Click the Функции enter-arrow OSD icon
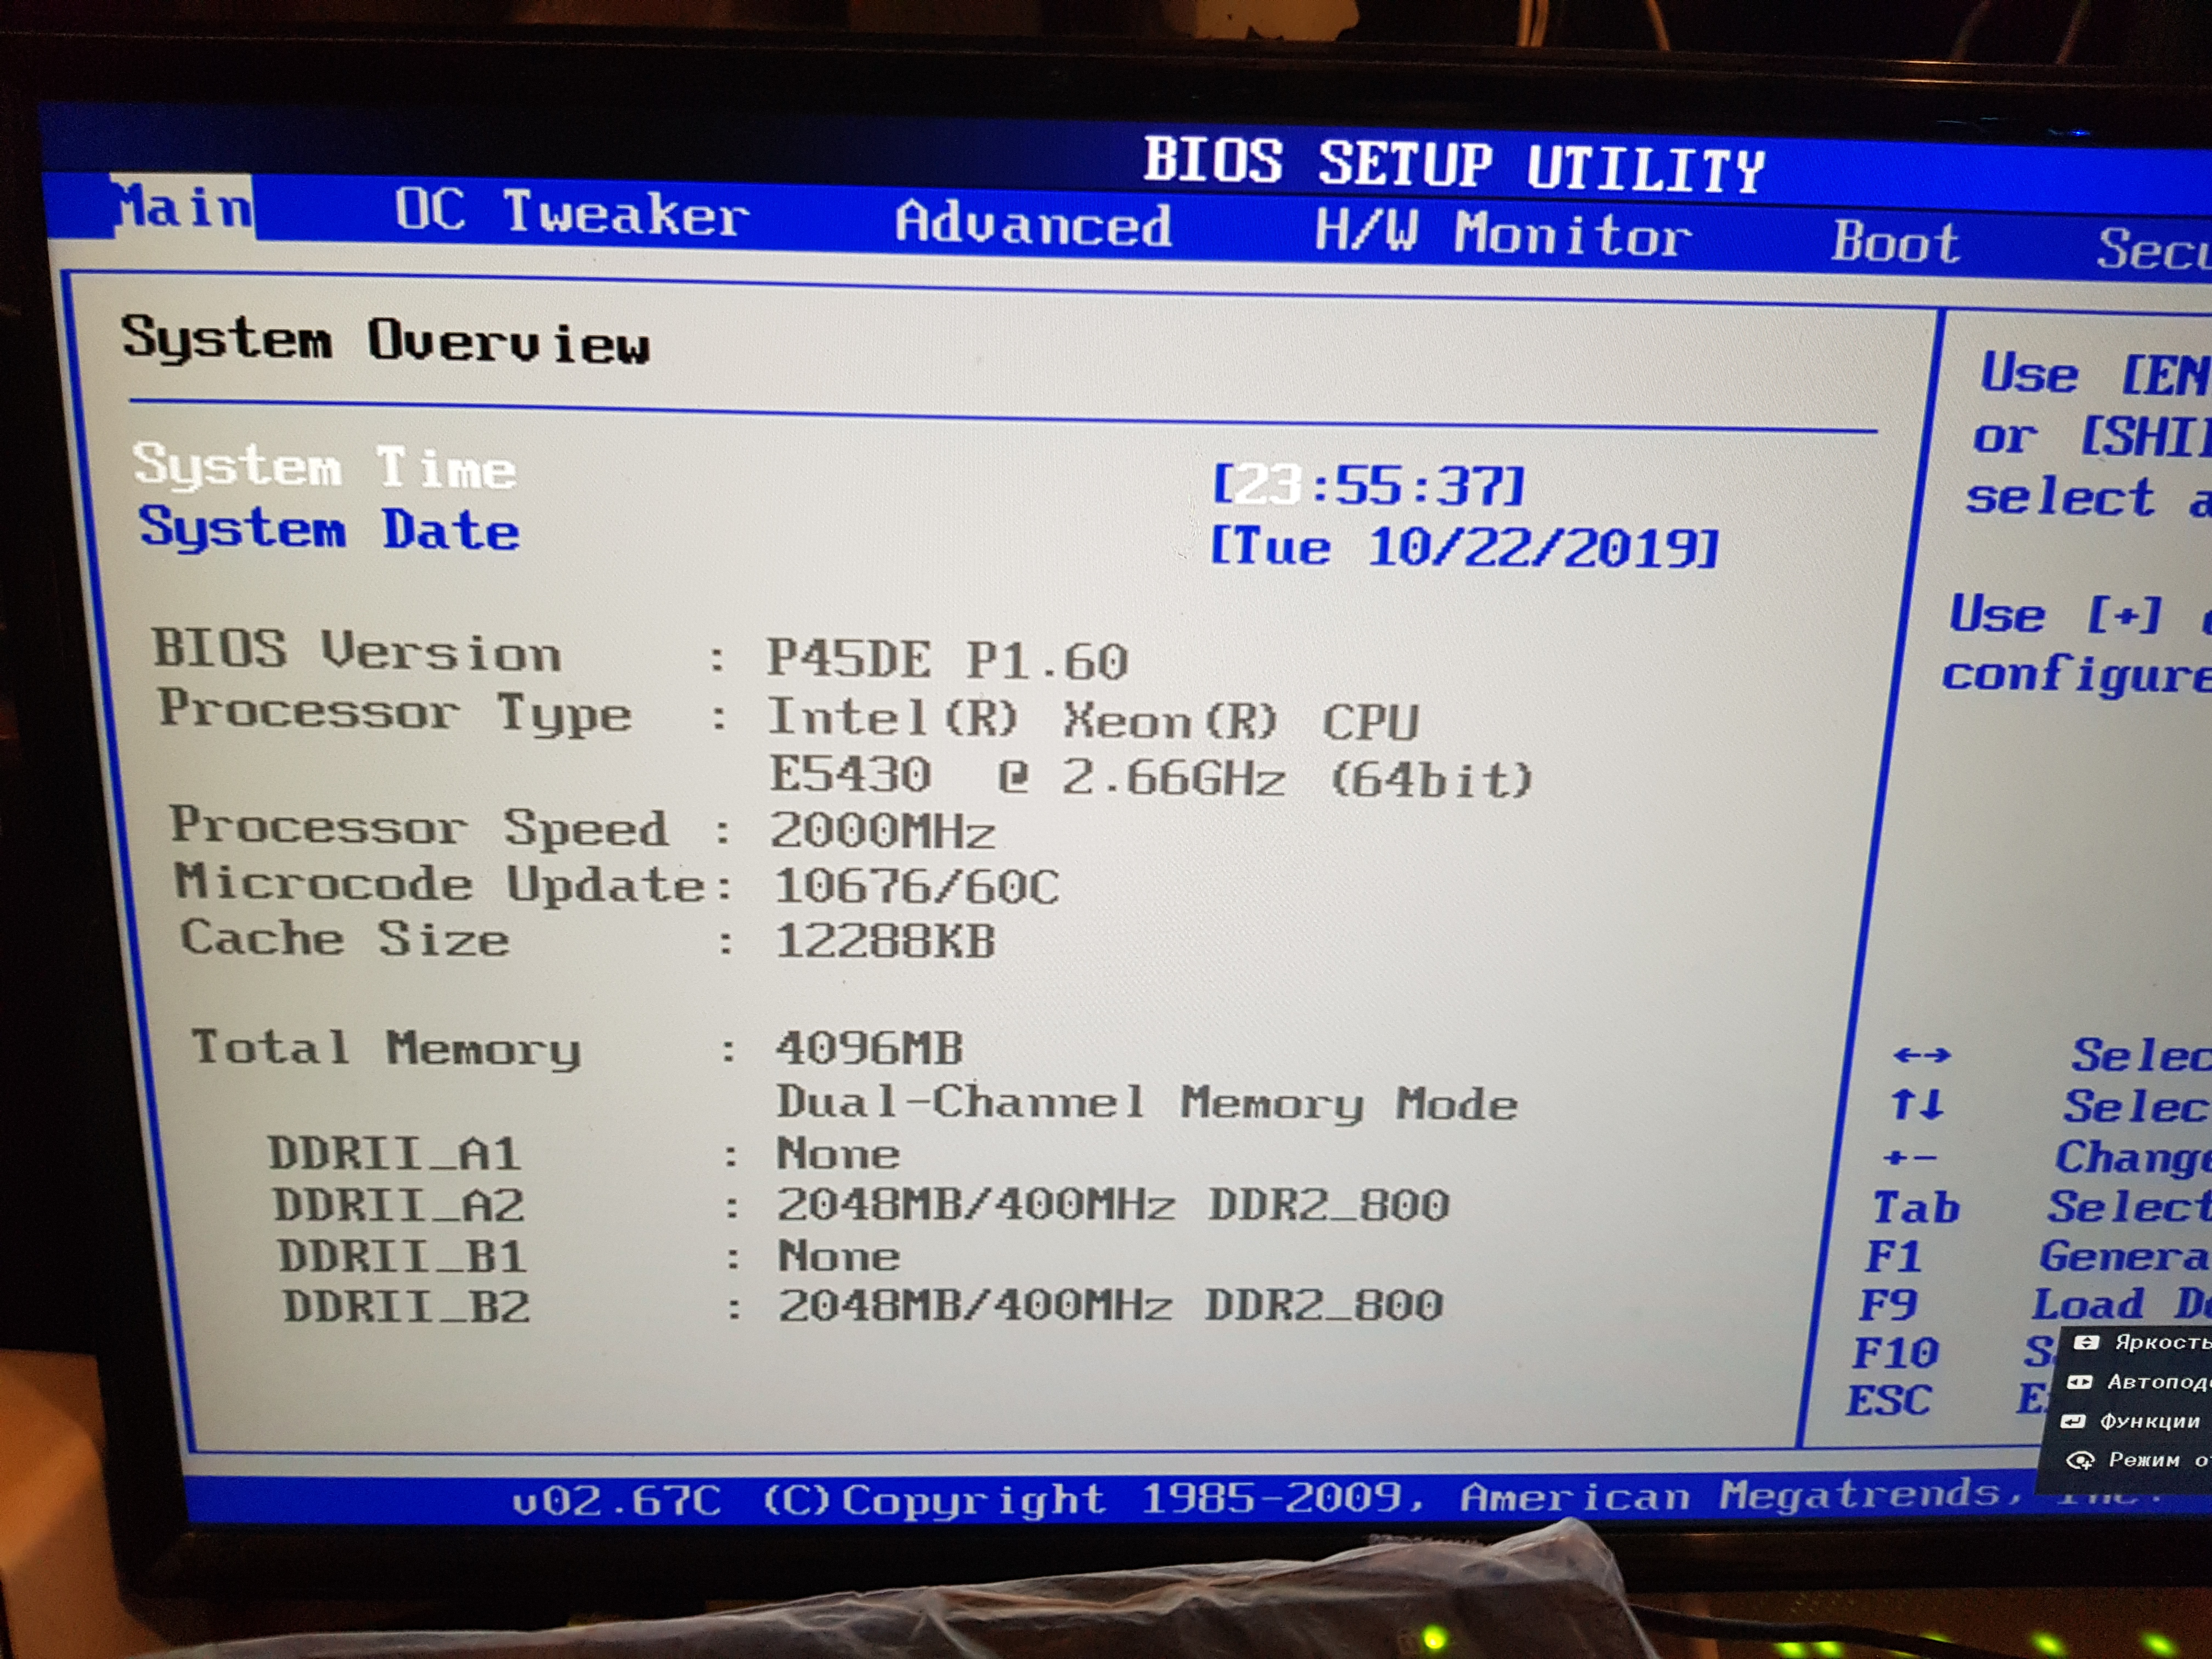2212x1659 pixels. click(x=2074, y=1421)
